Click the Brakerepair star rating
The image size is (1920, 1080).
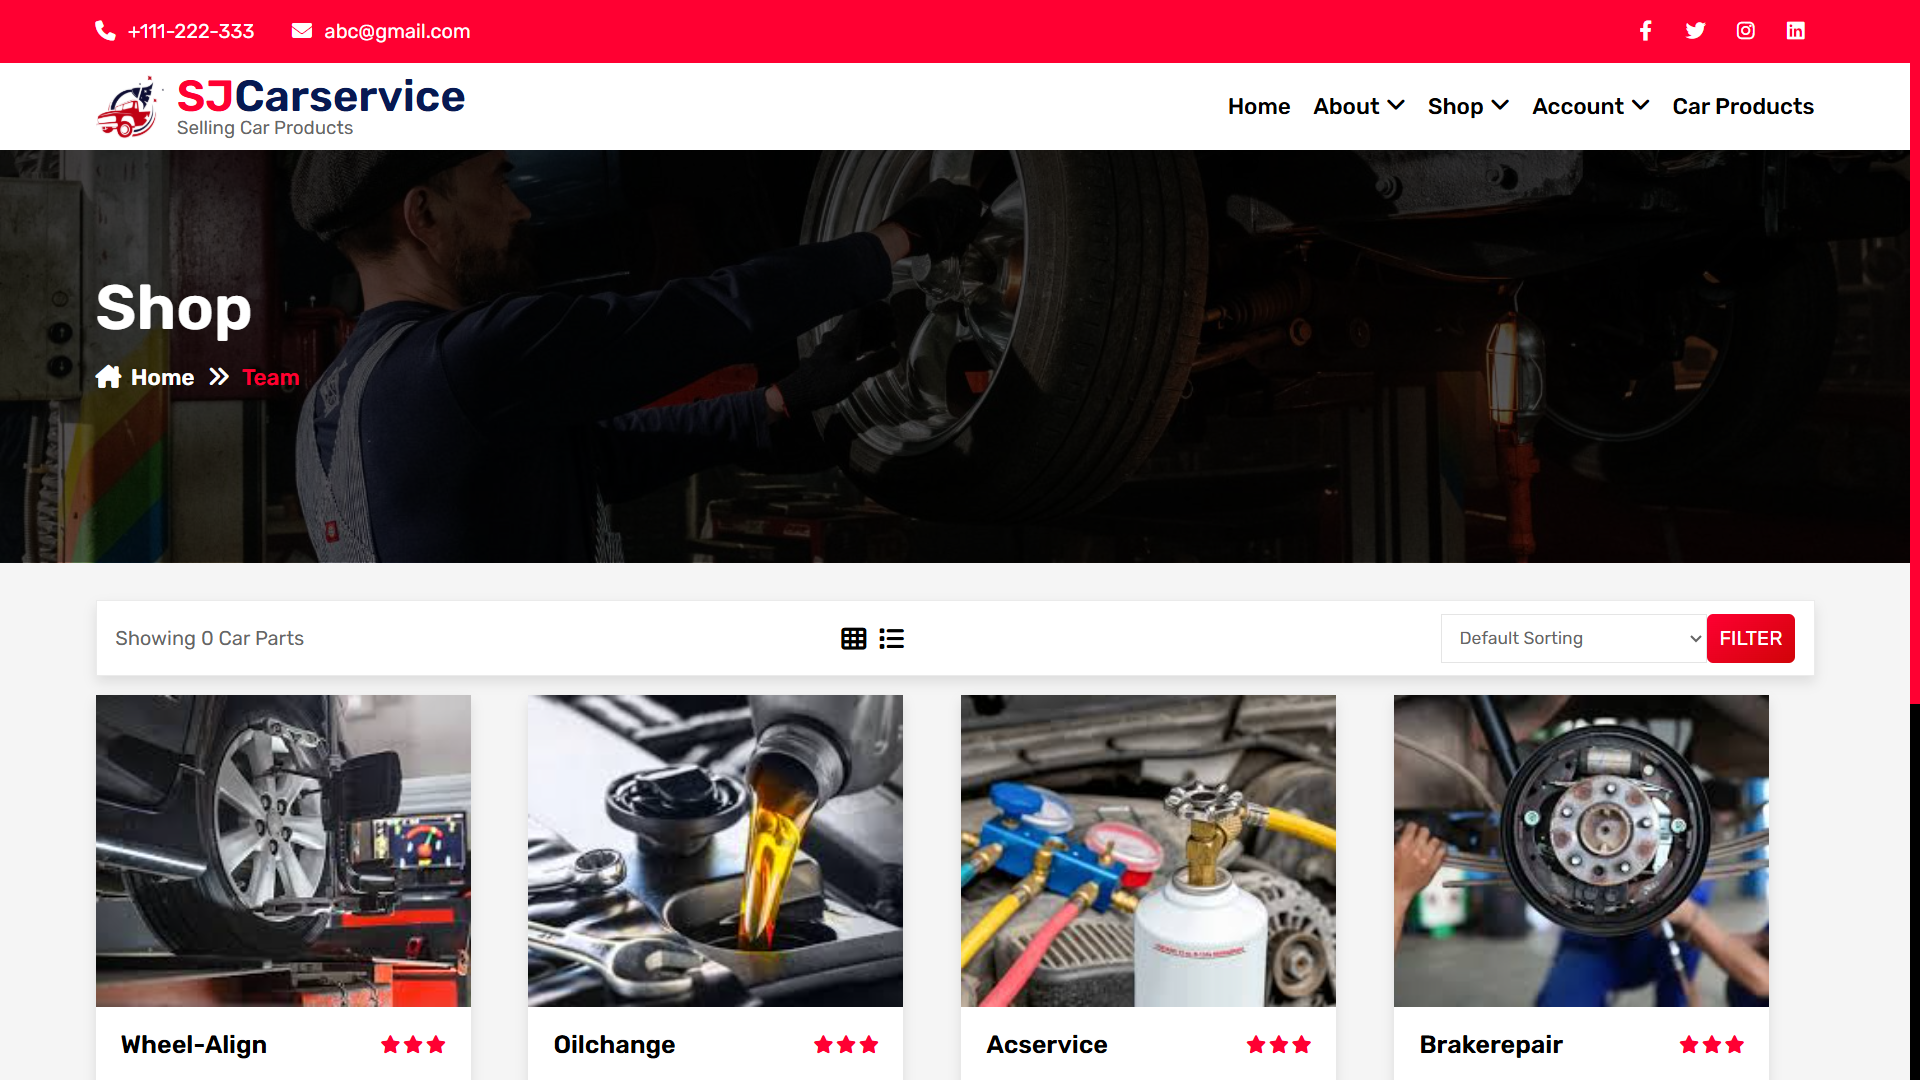tap(1711, 1045)
